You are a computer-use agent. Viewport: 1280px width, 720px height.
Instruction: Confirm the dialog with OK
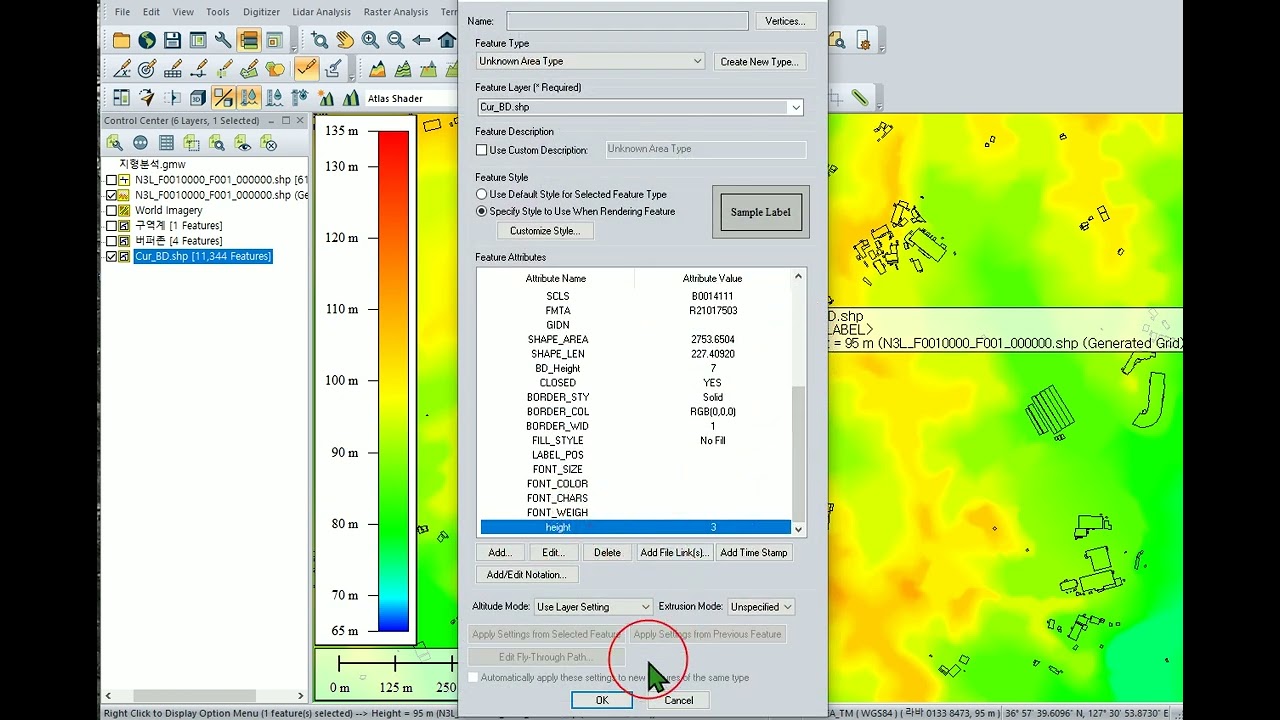(x=602, y=701)
